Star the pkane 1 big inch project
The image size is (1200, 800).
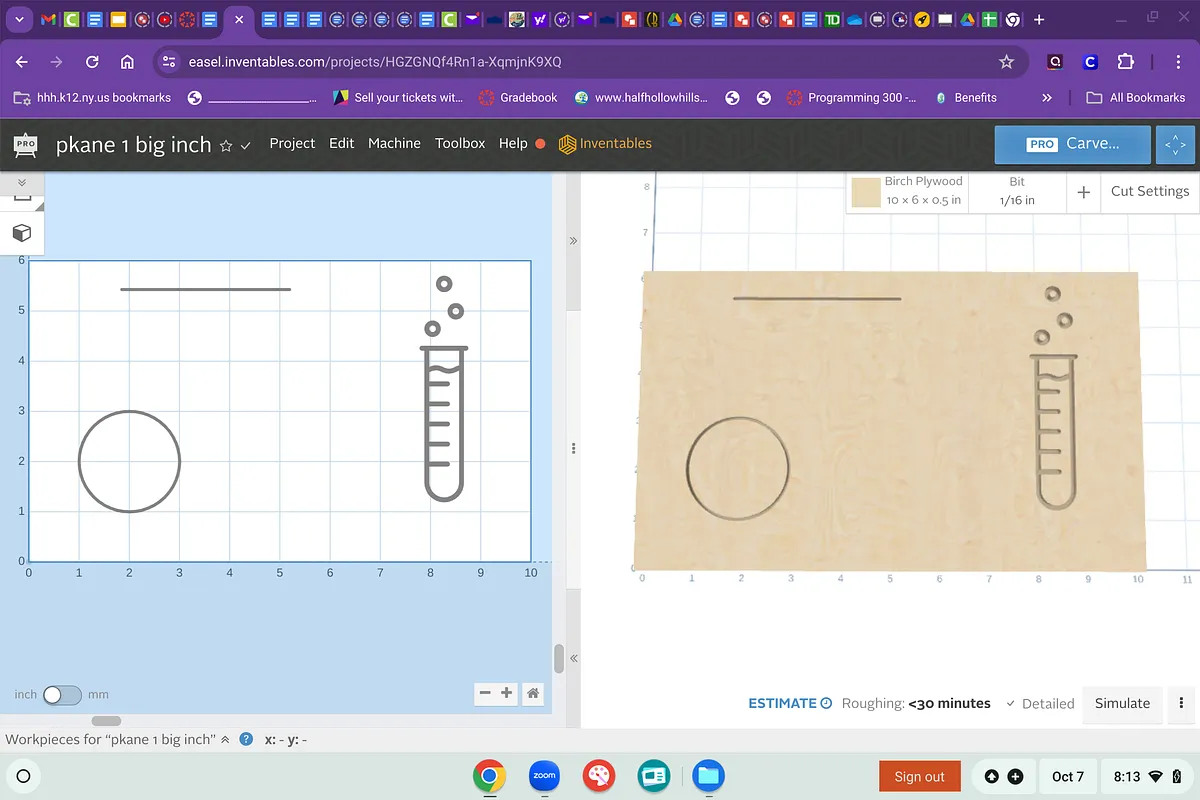(x=226, y=145)
